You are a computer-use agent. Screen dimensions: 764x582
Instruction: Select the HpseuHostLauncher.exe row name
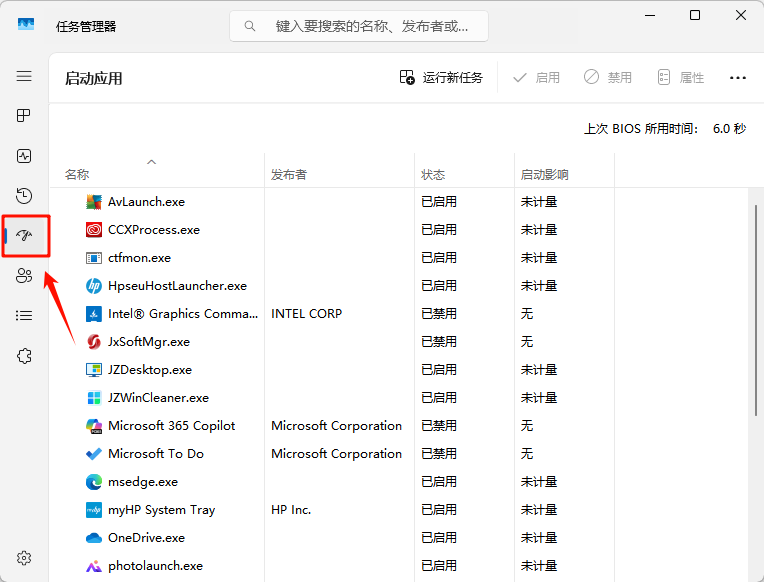(x=177, y=286)
